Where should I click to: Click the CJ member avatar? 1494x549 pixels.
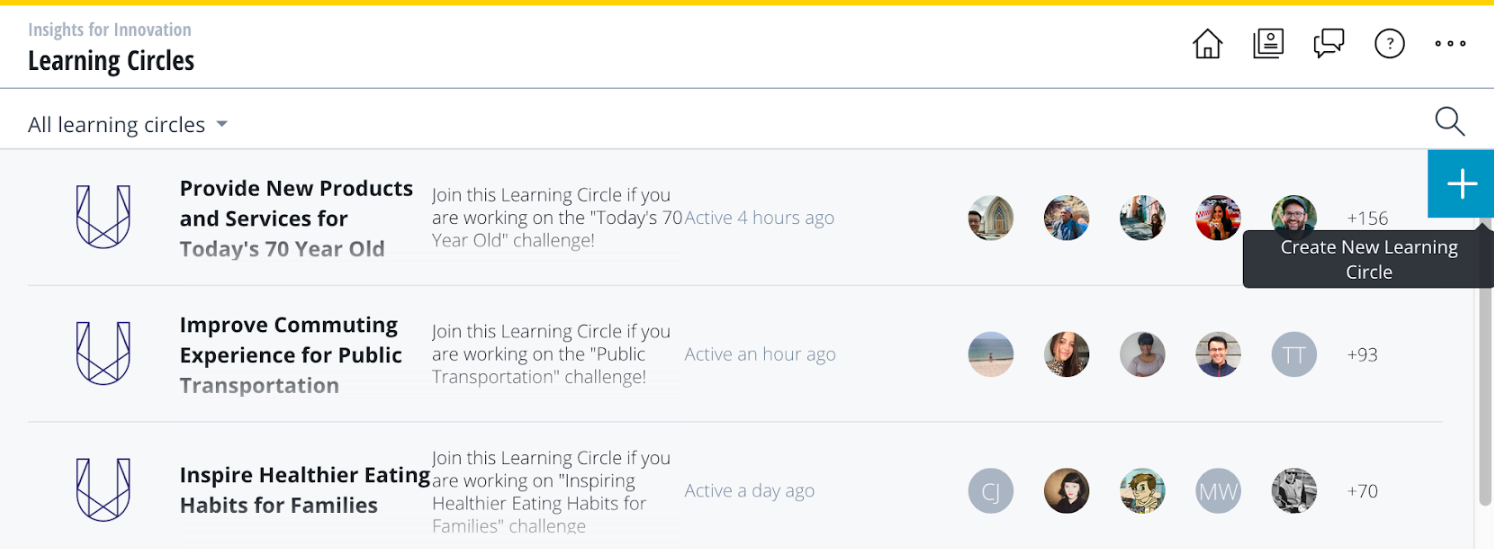click(991, 490)
